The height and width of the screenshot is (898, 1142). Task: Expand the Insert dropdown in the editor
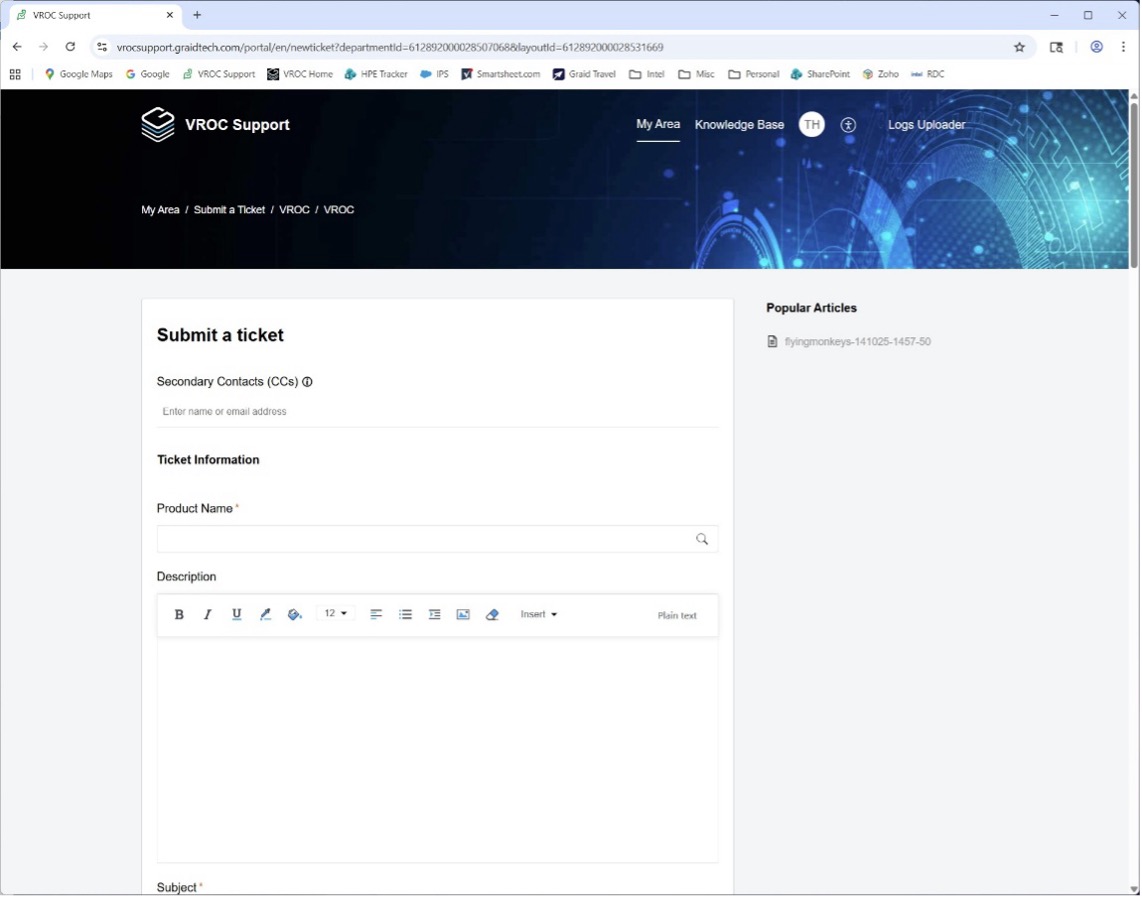click(538, 615)
